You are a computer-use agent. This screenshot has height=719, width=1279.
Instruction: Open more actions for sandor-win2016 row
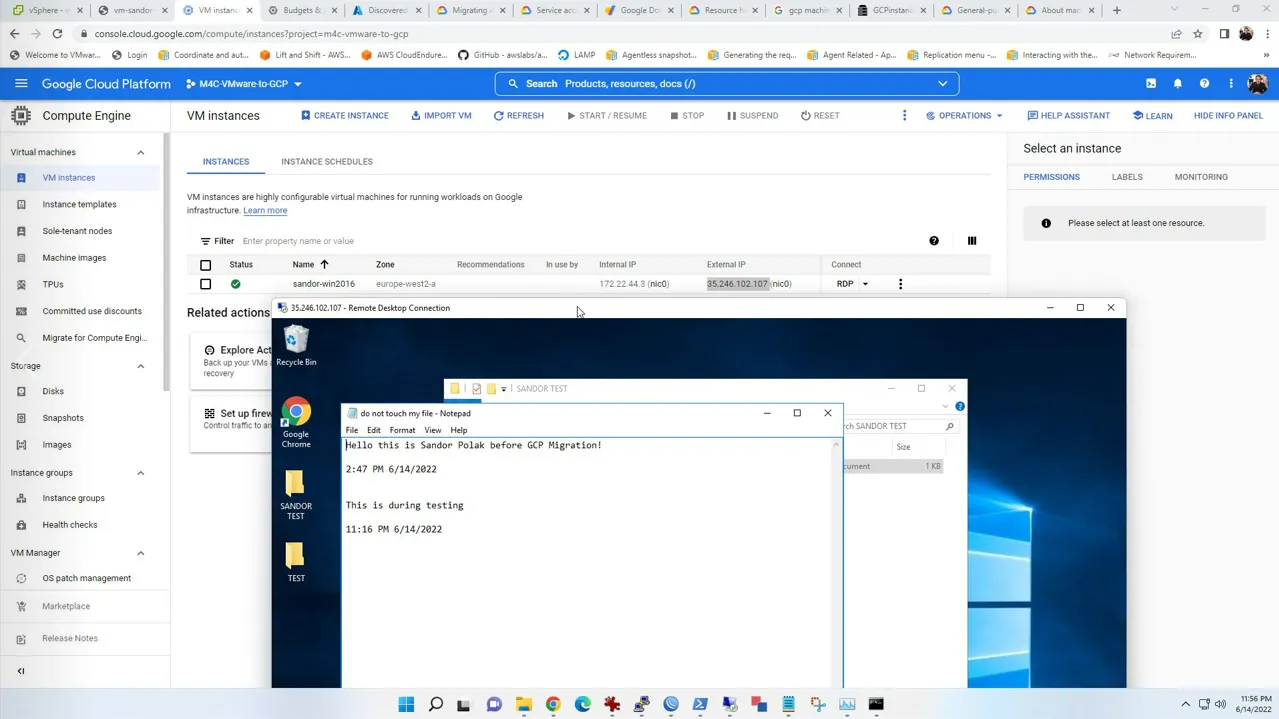(x=900, y=284)
